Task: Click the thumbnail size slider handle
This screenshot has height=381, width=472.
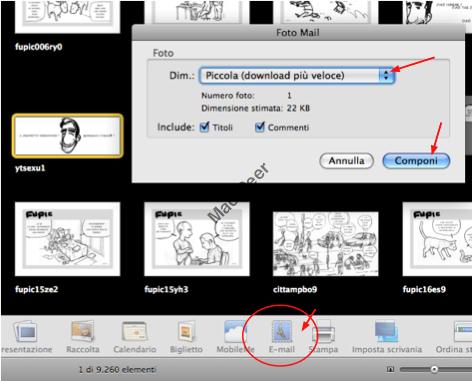Action: click(434, 369)
